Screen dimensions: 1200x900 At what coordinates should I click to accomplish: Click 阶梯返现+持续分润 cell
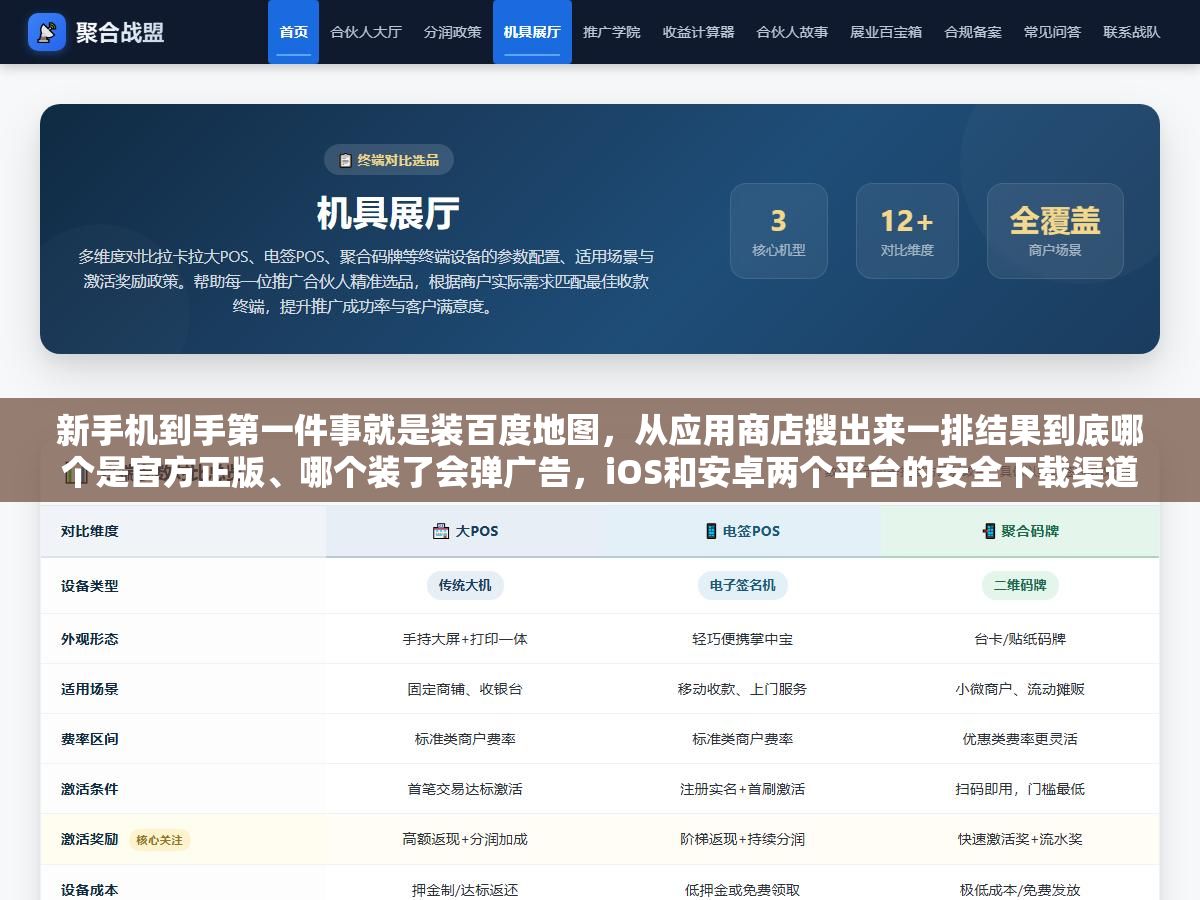(x=742, y=839)
